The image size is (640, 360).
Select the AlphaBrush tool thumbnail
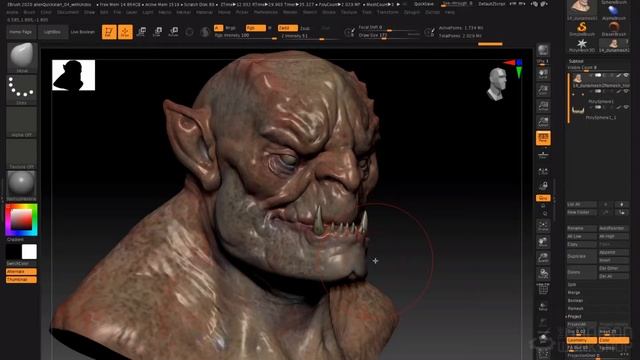pyautogui.click(x=613, y=12)
